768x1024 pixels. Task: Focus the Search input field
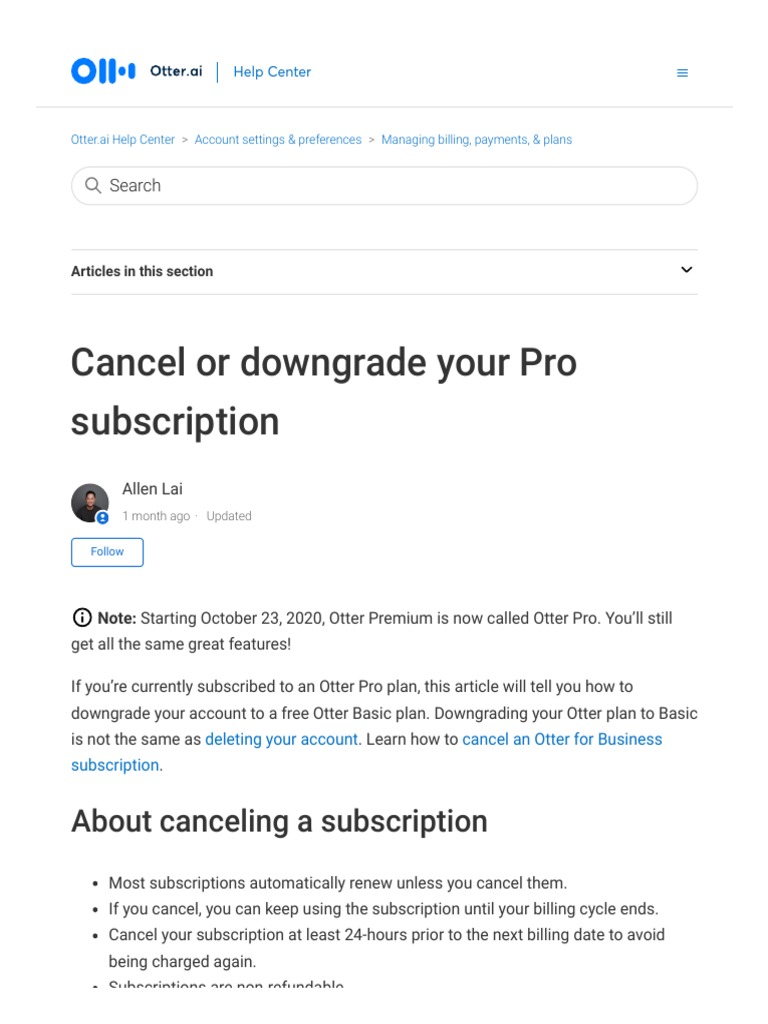pos(400,186)
